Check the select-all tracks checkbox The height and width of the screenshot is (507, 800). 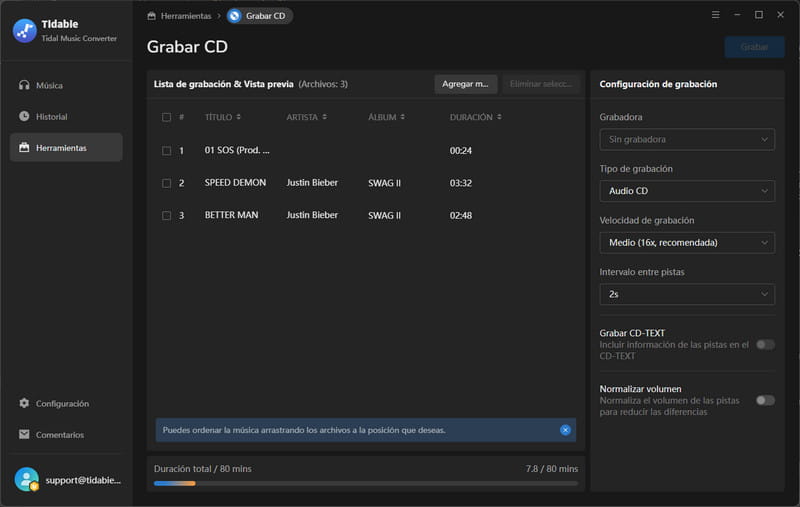166,117
